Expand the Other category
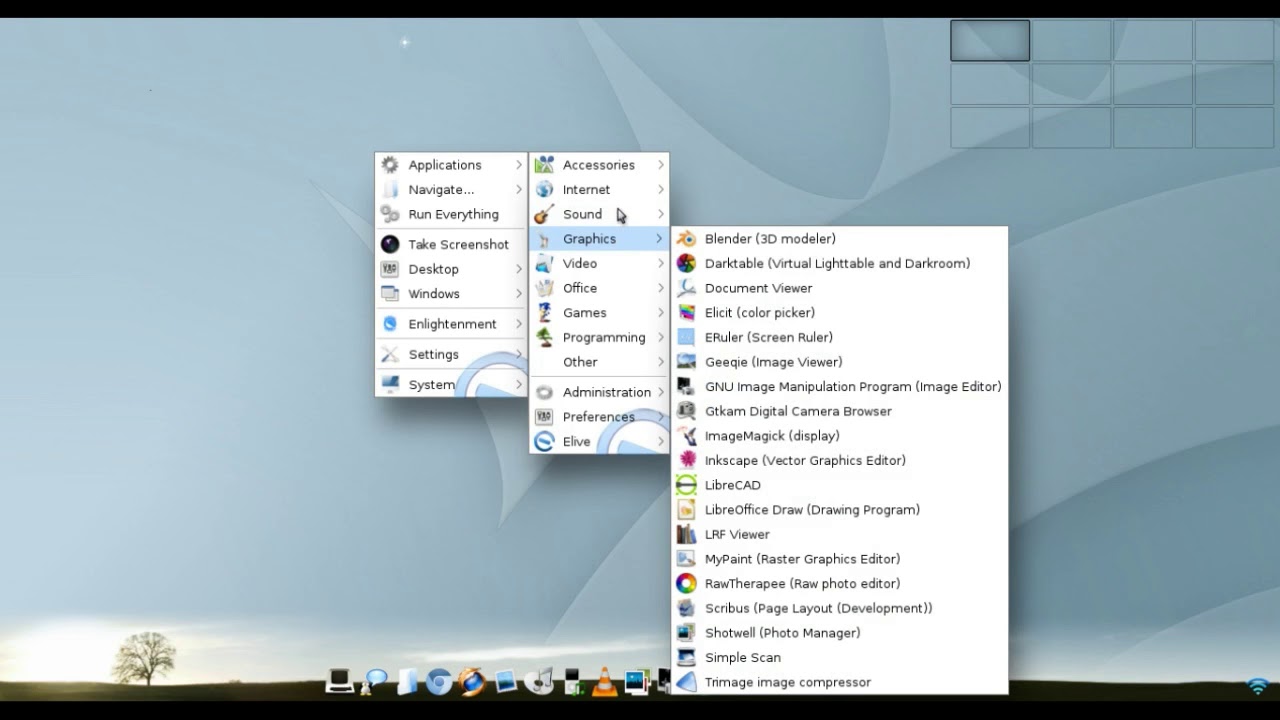Screen dimensions: 1280x720 599,362
